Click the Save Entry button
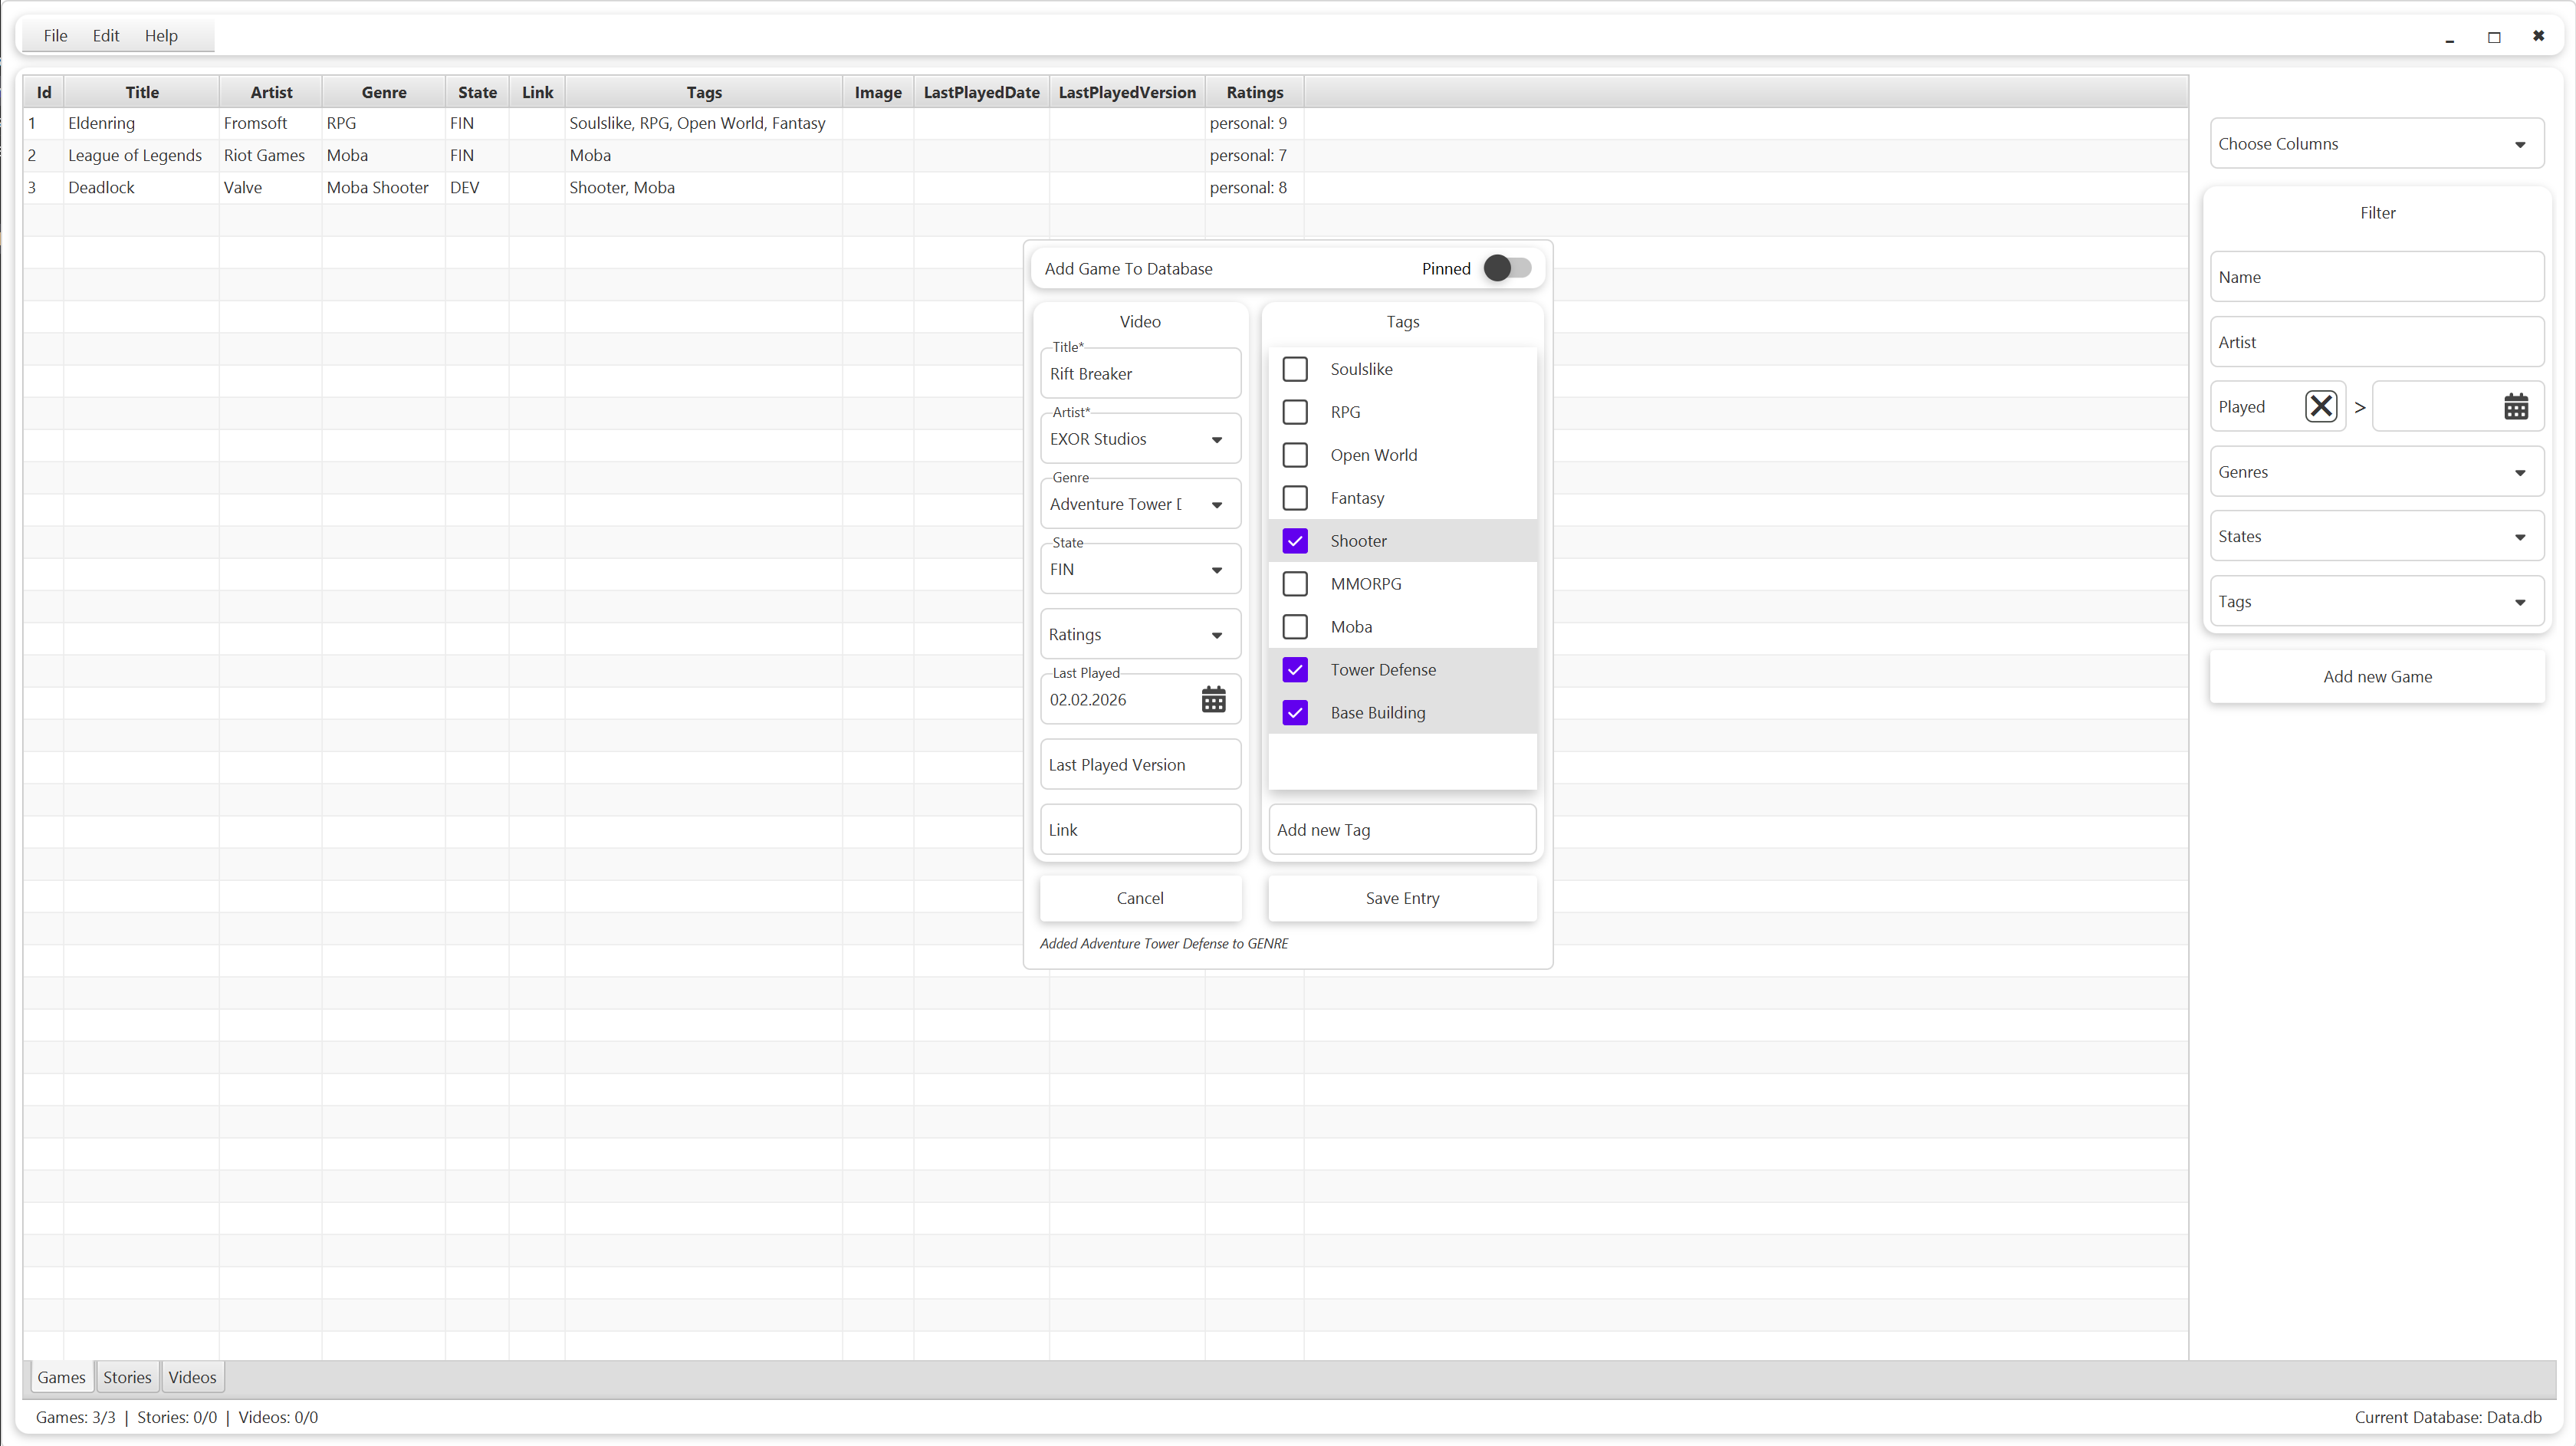Image resolution: width=2576 pixels, height=1446 pixels. tap(1402, 897)
